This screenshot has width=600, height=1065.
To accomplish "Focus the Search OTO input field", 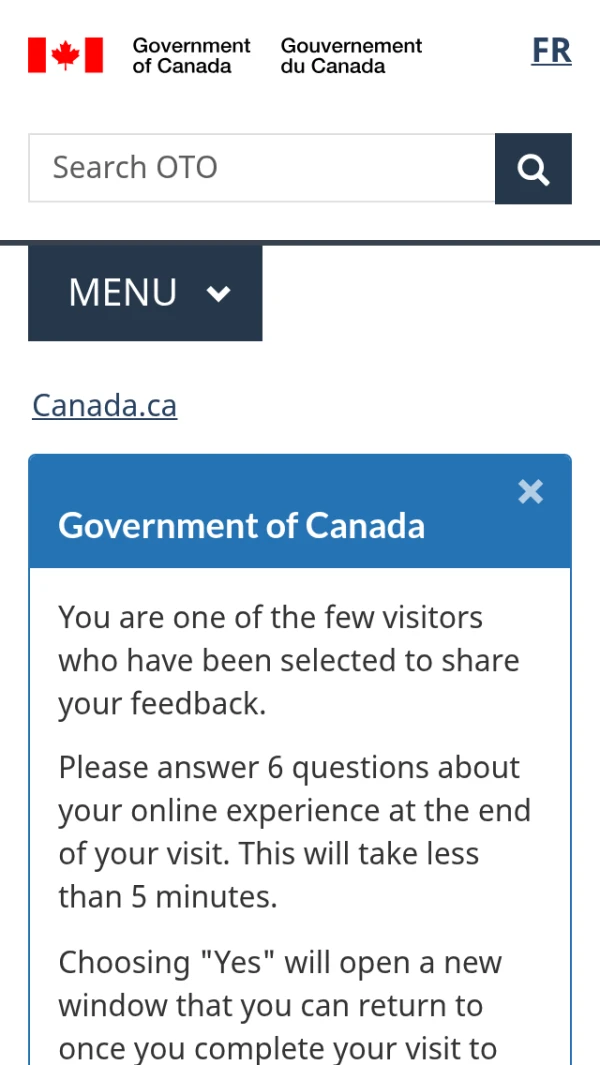I will pyautogui.click(x=262, y=168).
